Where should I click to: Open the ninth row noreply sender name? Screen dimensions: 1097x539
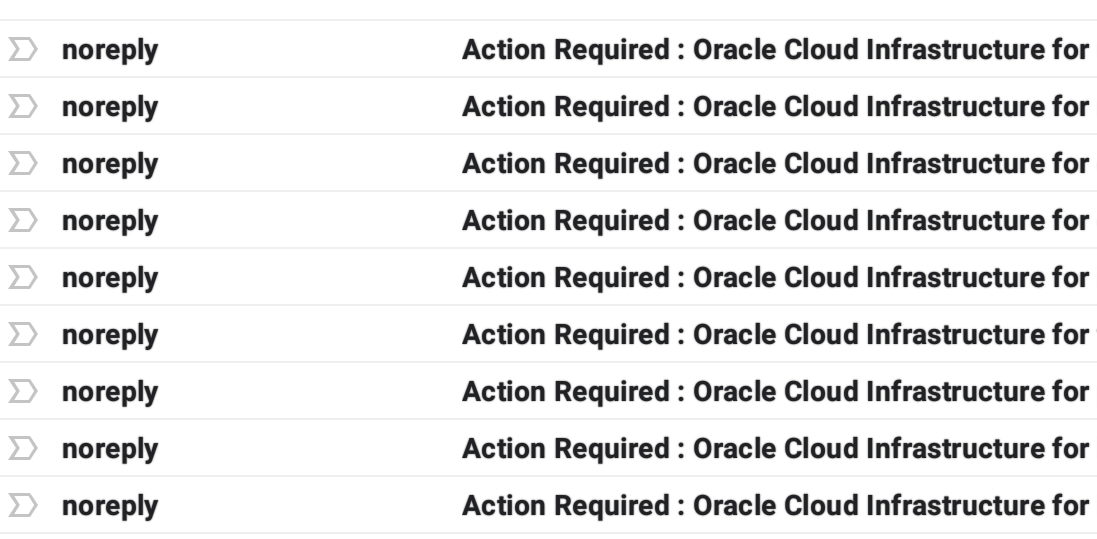[x=110, y=507]
